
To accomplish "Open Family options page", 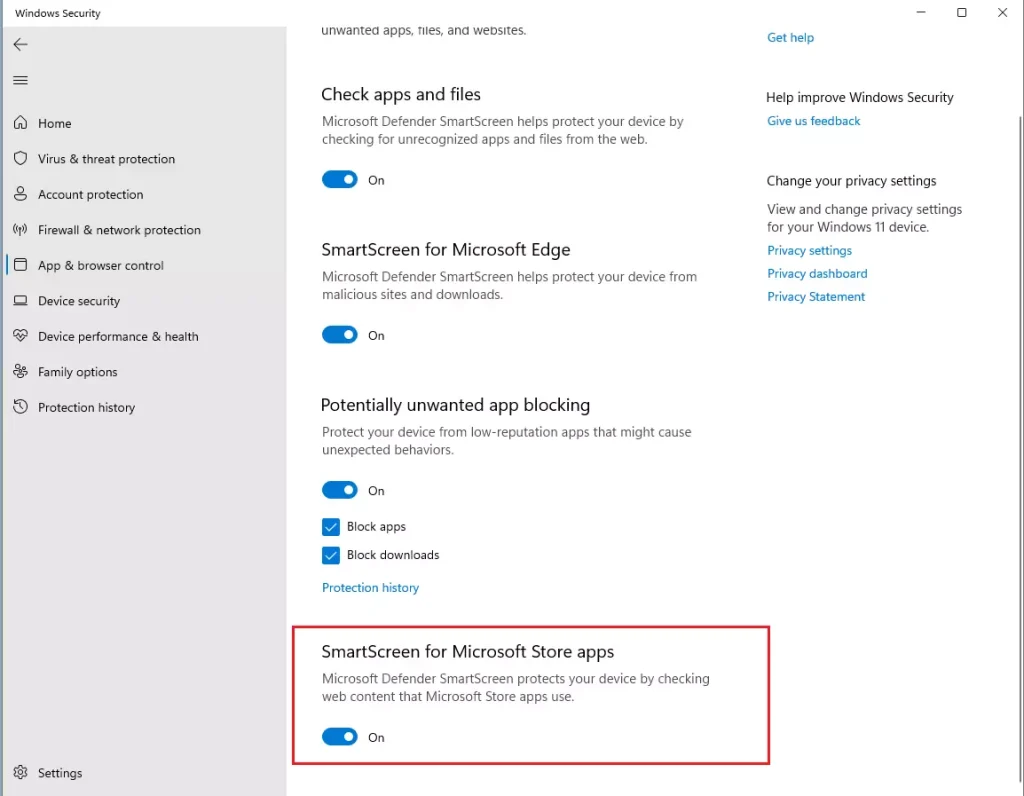I will [x=145, y=372].
